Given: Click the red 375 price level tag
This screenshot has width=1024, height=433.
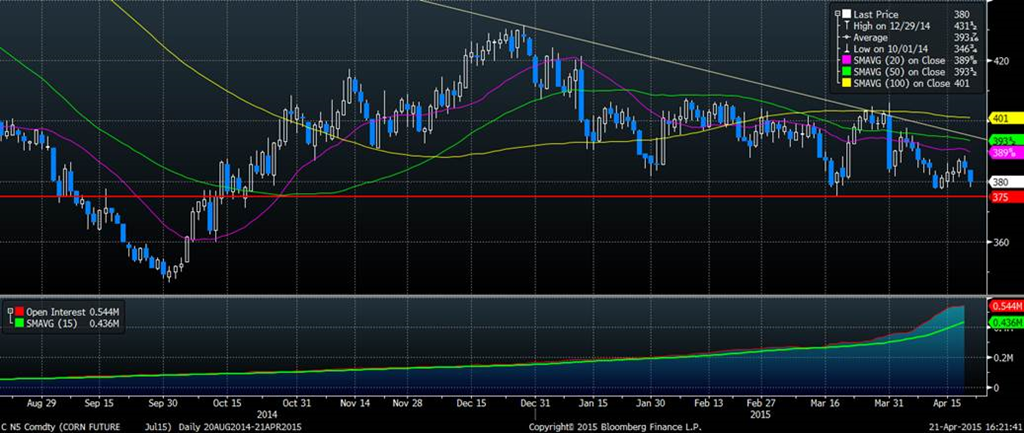Looking at the screenshot, I should [x=1000, y=197].
